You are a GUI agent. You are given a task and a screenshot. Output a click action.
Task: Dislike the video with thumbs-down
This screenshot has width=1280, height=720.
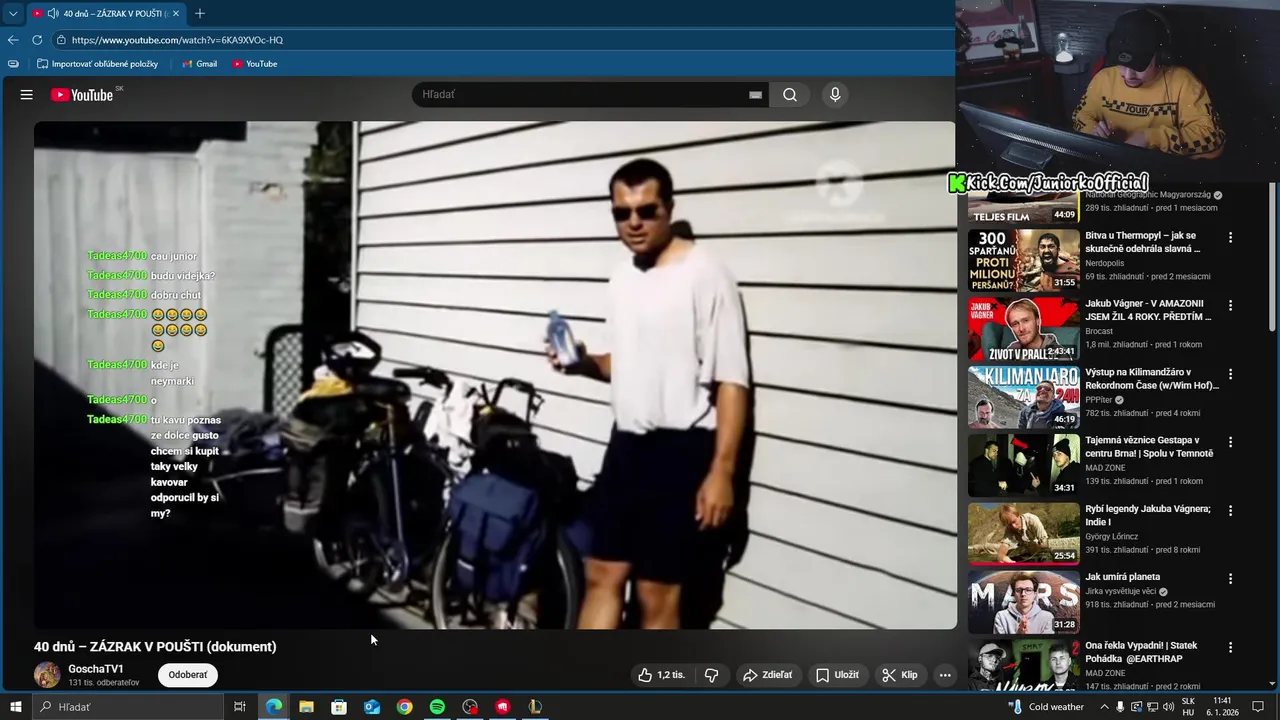click(712, 675)
